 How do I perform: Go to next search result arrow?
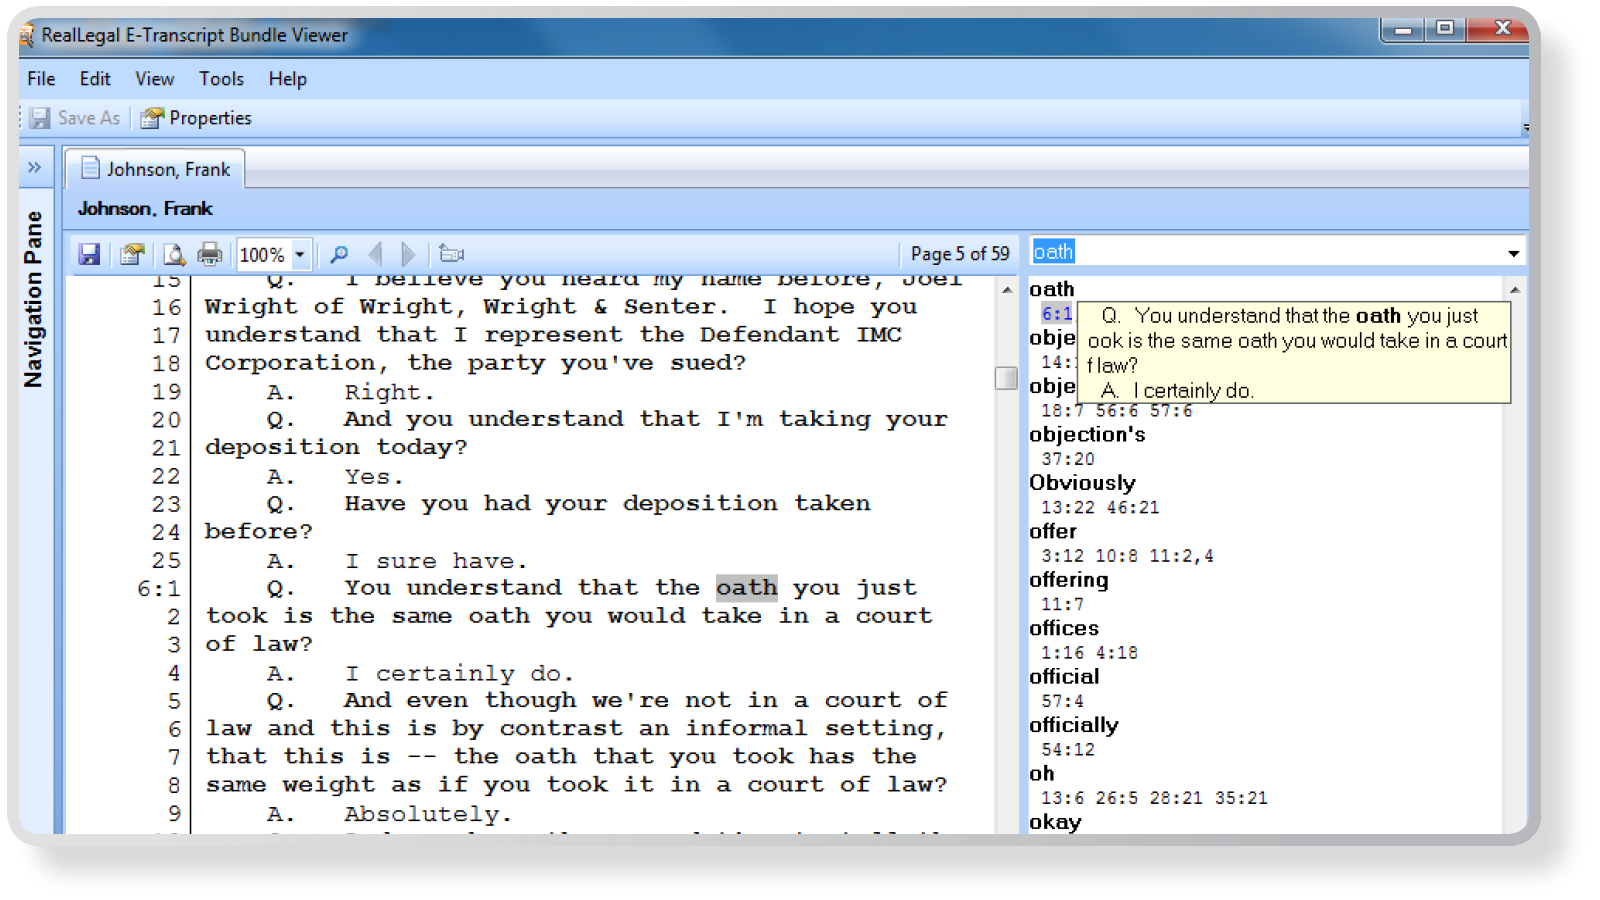point(407,254)
